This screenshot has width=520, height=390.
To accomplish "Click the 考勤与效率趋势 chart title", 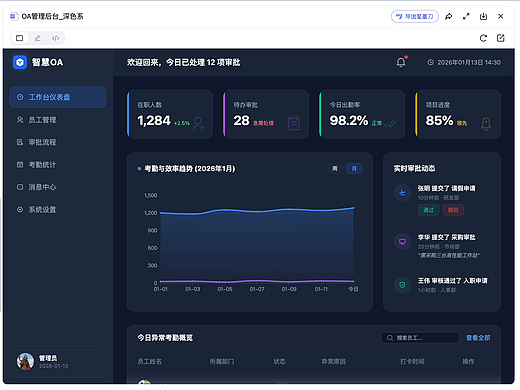I will 190,169.
